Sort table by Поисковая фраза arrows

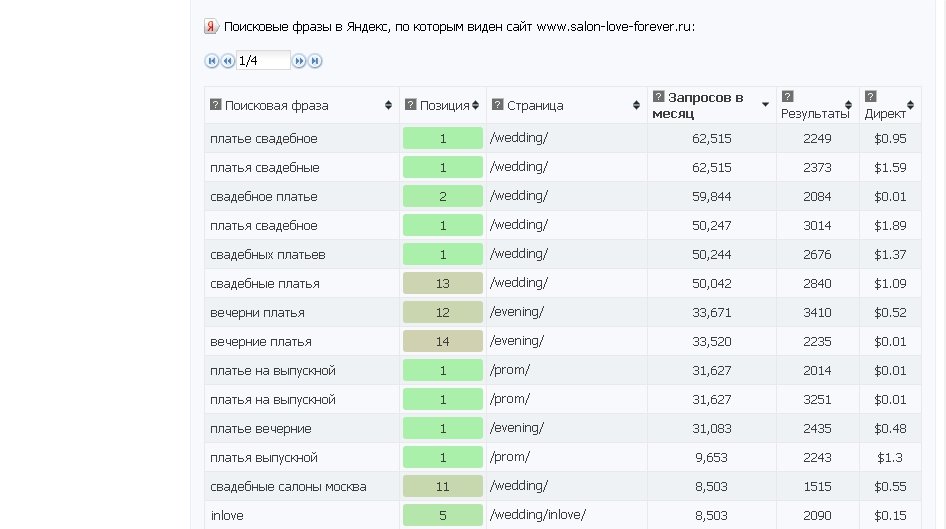click(388, 105)
